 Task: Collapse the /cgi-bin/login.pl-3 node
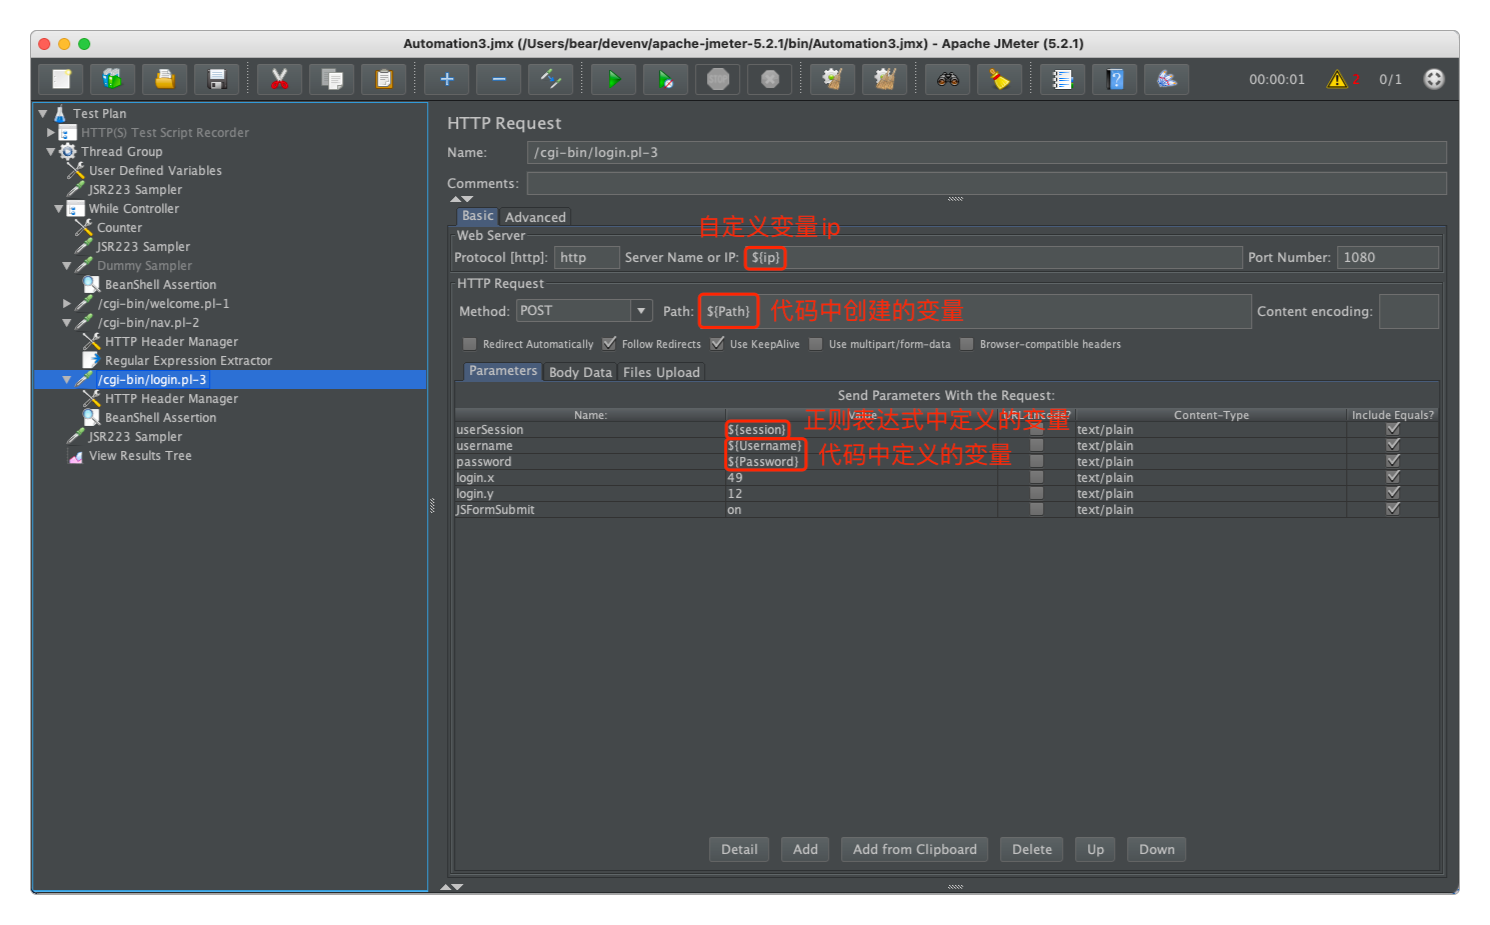(x=67, y=380)
